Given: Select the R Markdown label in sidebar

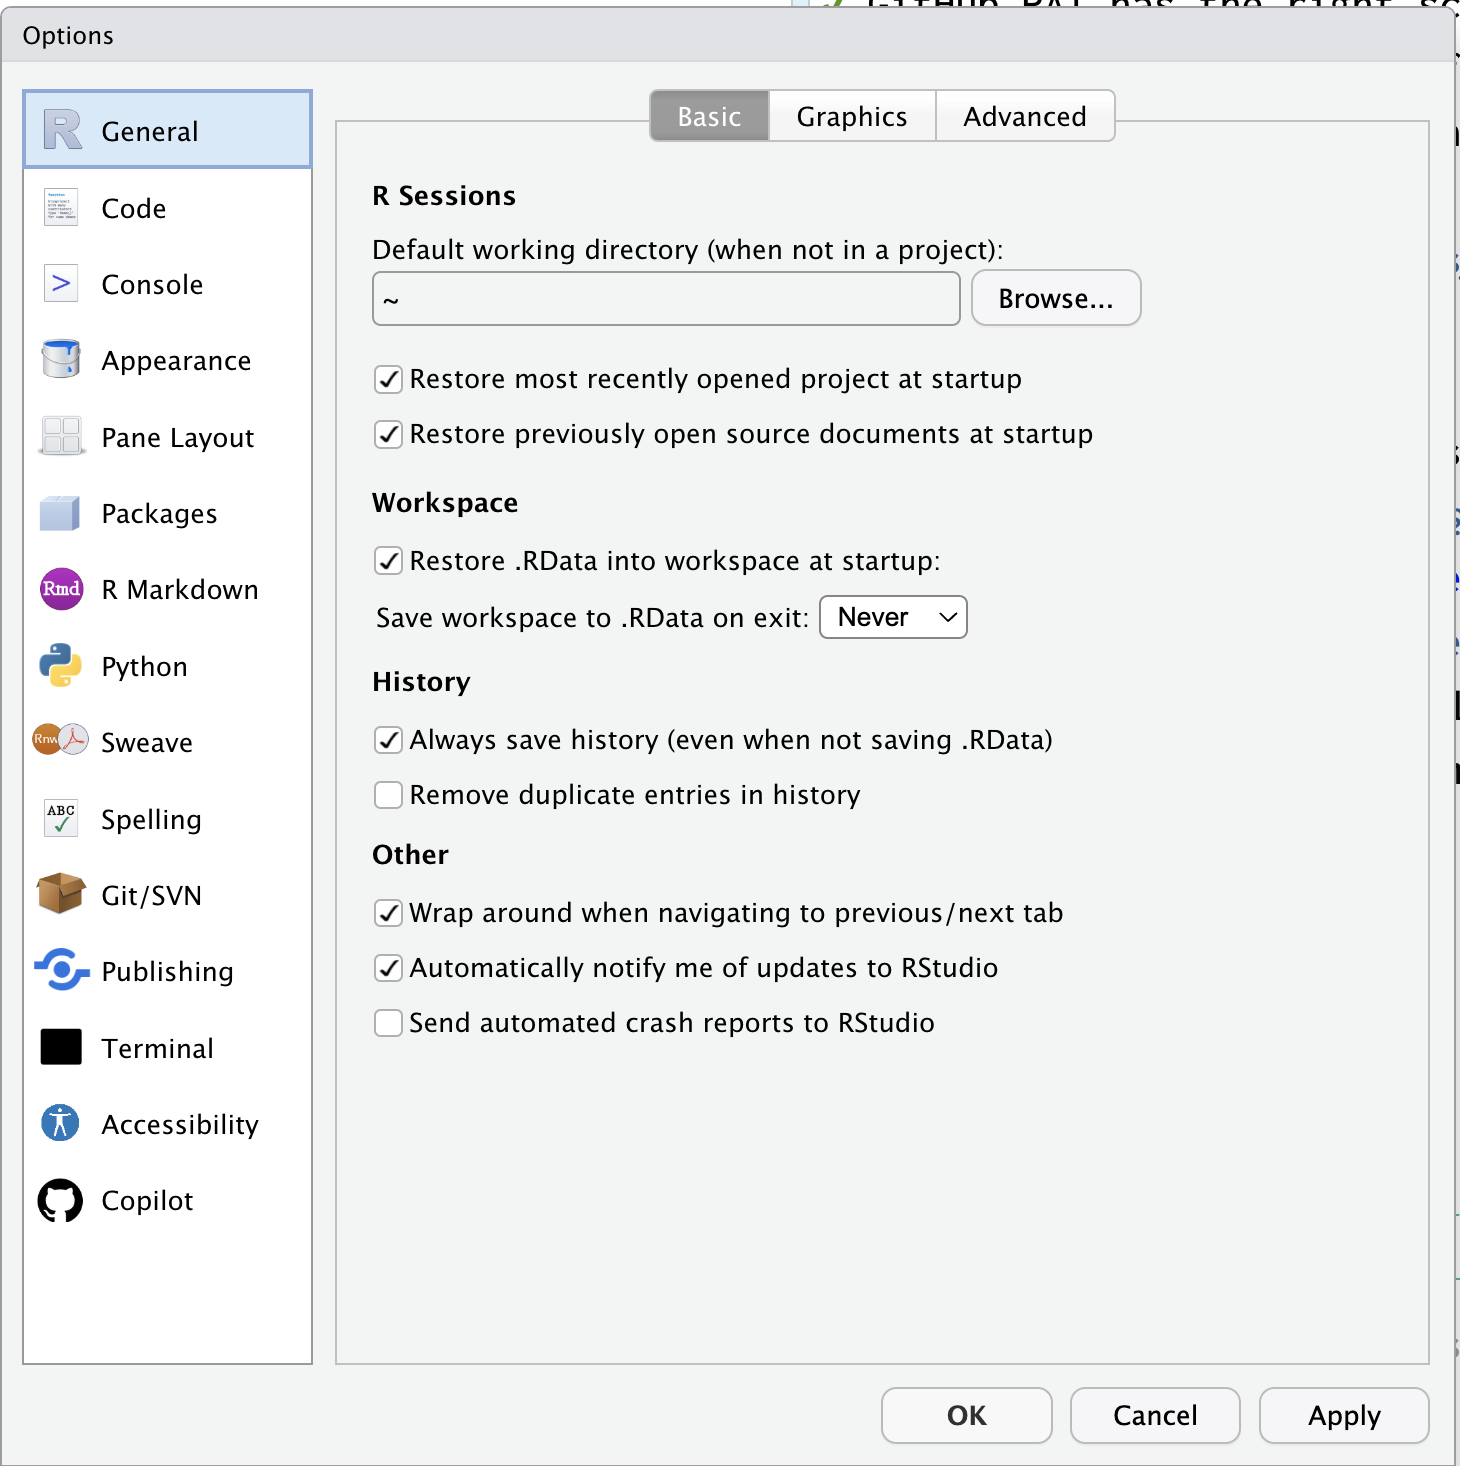Looking at the screenshot, I should 180,589.
